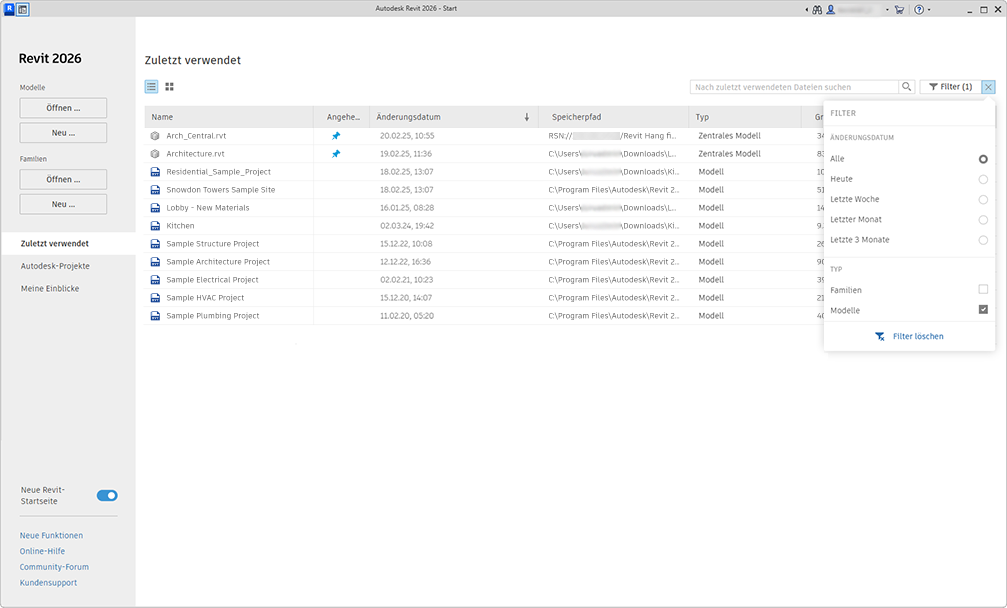Select the Alle date radio button

pyautogui.click(x=983, y=159)
